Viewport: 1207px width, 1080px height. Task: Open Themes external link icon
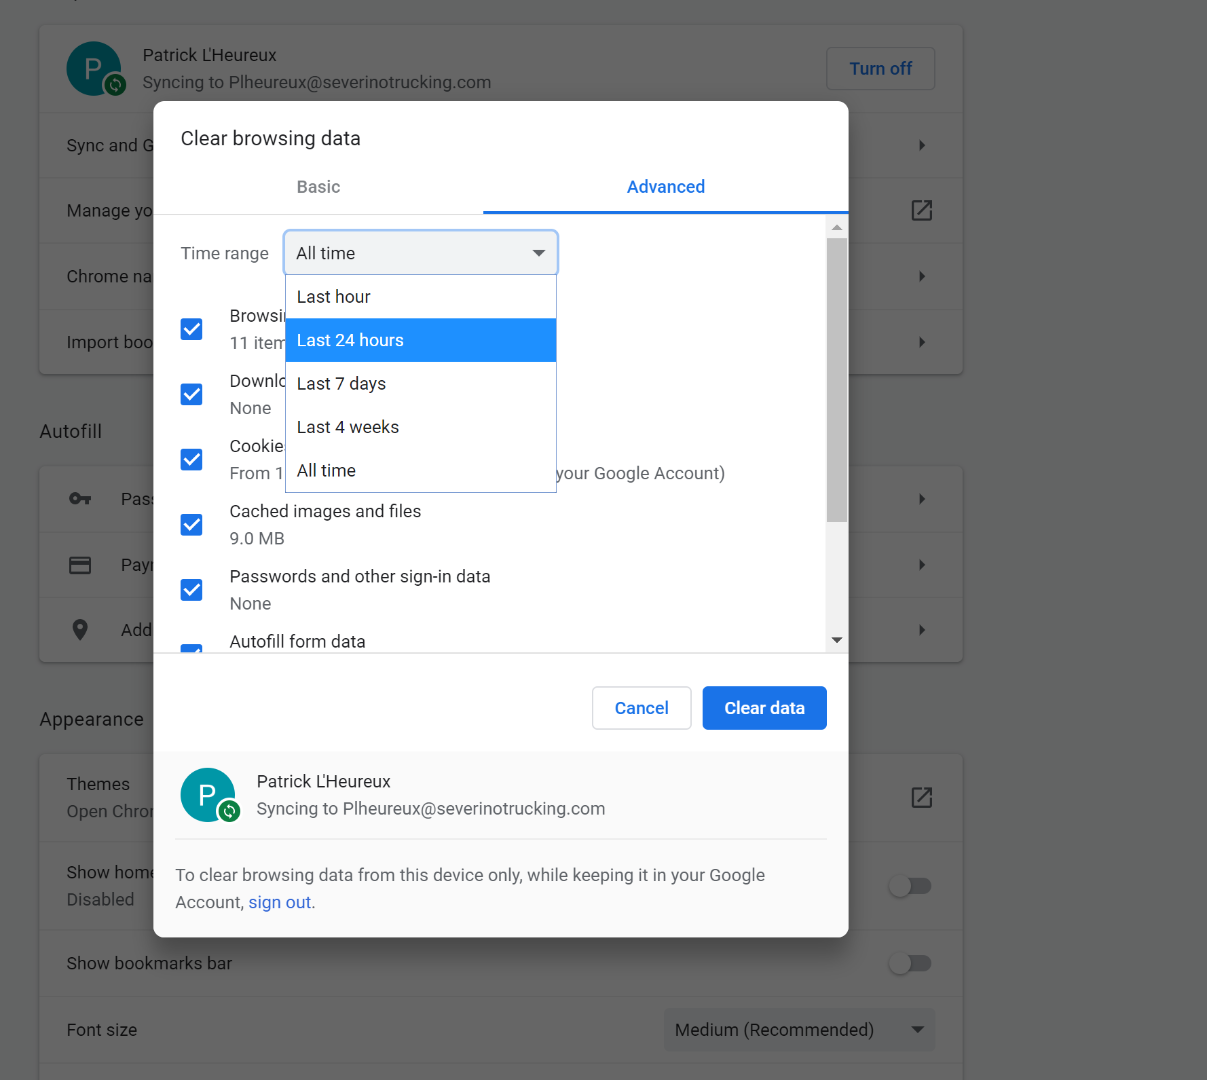(x=922, y=797)
